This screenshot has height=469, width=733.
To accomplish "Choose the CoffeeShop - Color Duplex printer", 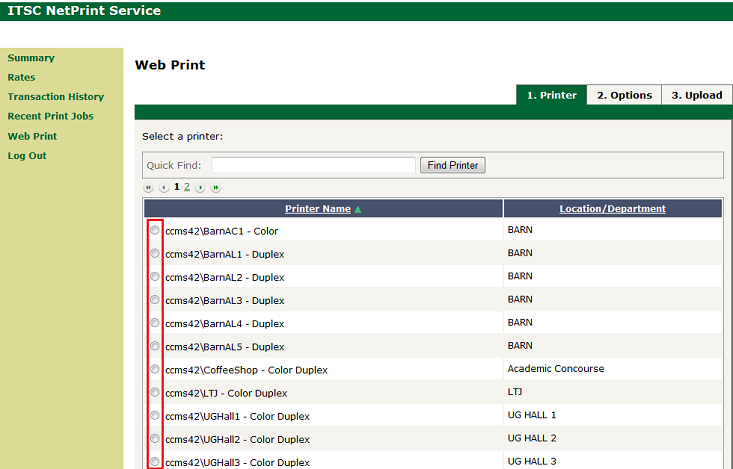I will pyautogui.click(x=155, y=369).
